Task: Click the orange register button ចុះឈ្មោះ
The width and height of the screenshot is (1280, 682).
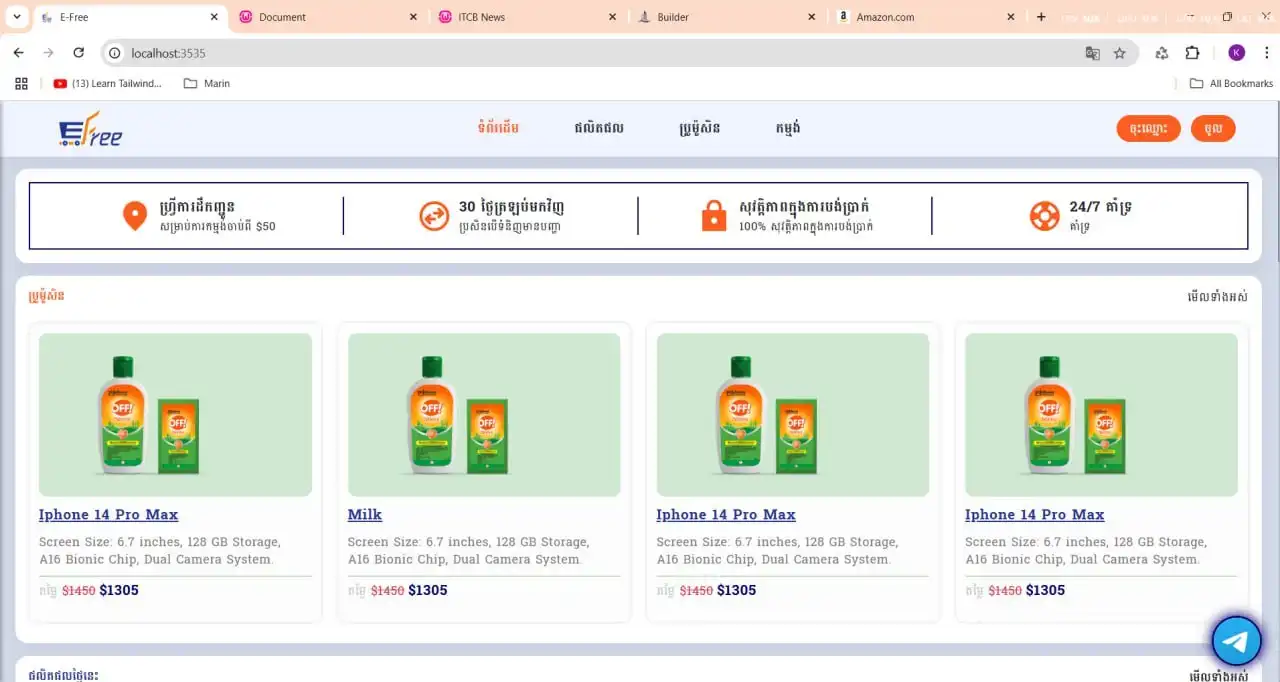Action: (x=1148, y=129)
